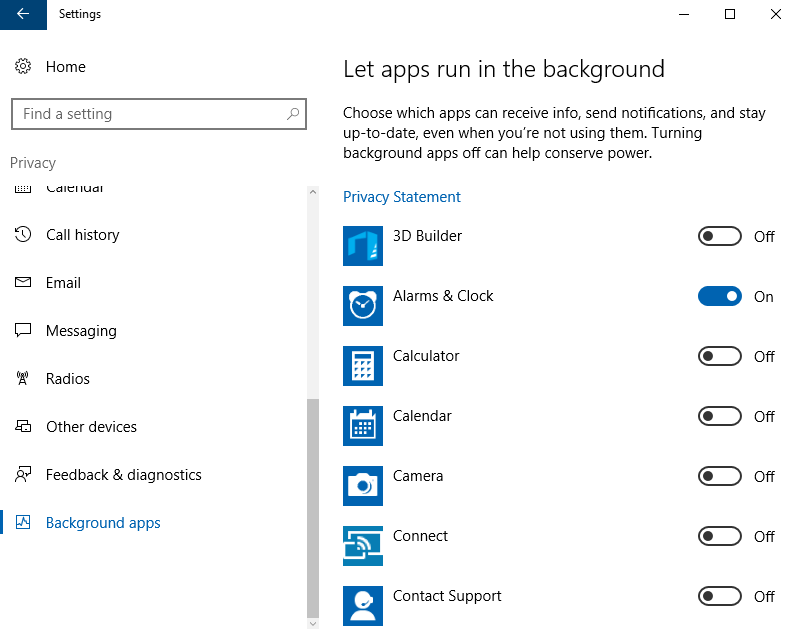Go back with the arrow button
Image resolution: width=799 pixels, height=629 pixels.
point(23,14)
